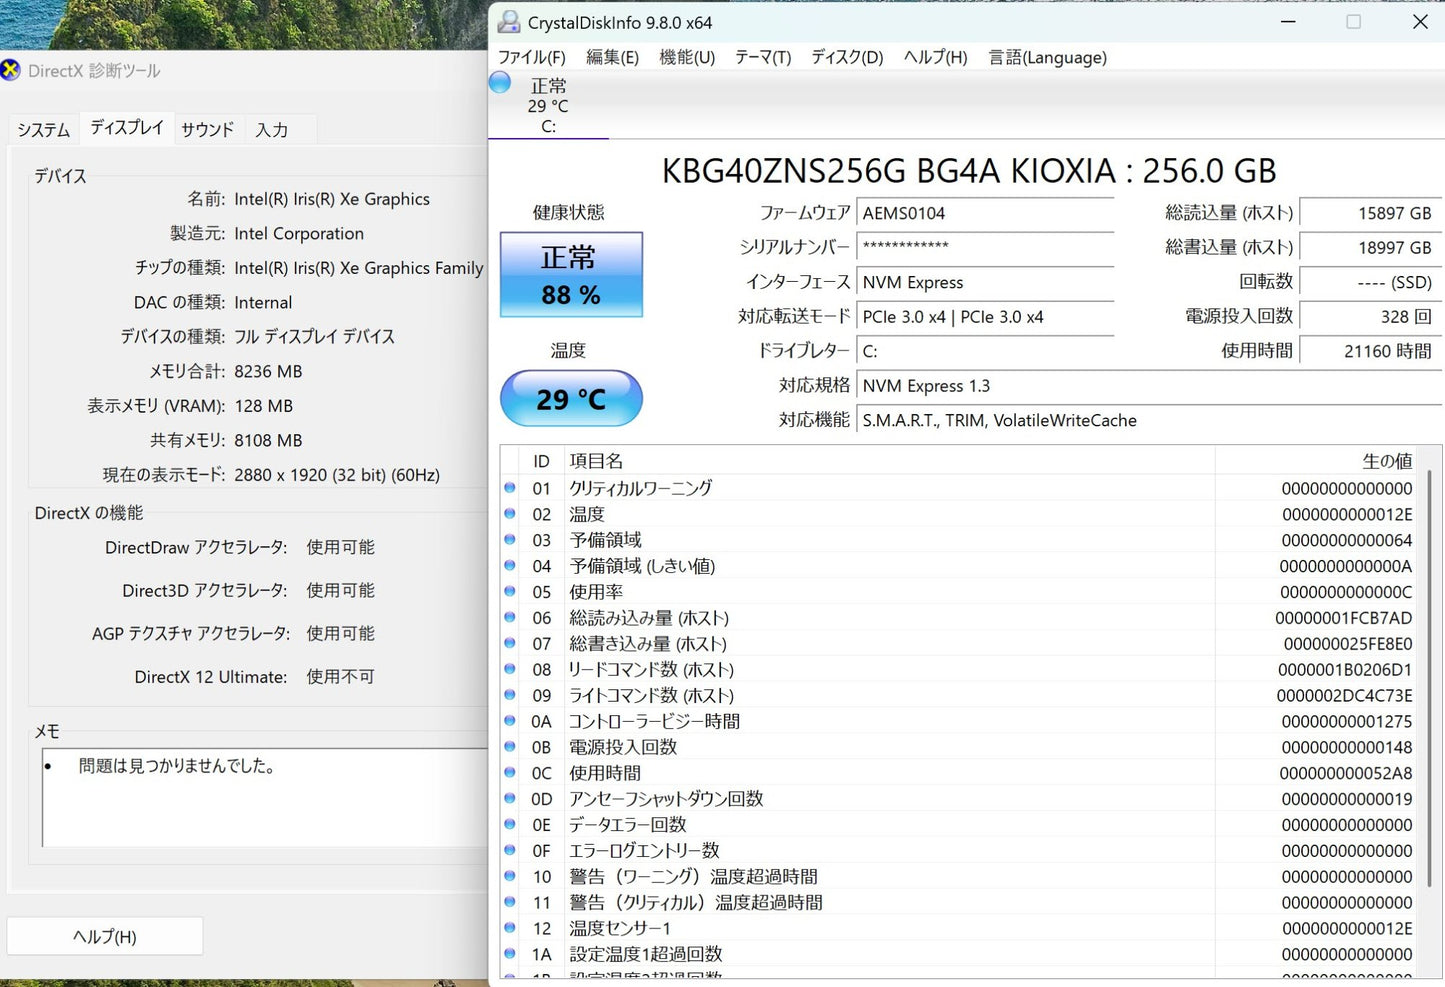Click total host reads value 15897 GB
The width and height of the screenshot is (1445, 987).
1370,213
